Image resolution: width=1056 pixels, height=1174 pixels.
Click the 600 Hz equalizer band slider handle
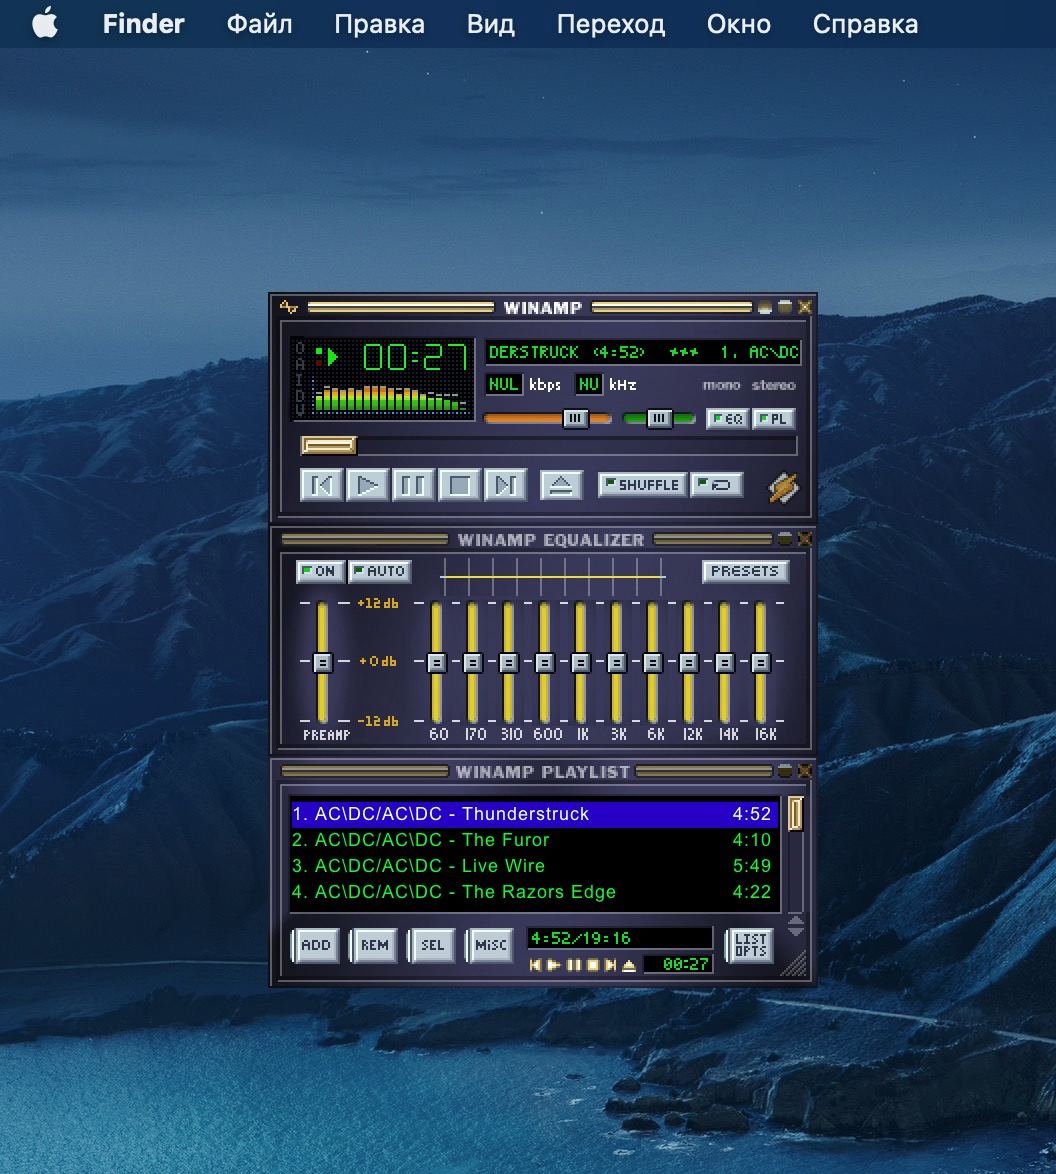[x=544, y=662]
